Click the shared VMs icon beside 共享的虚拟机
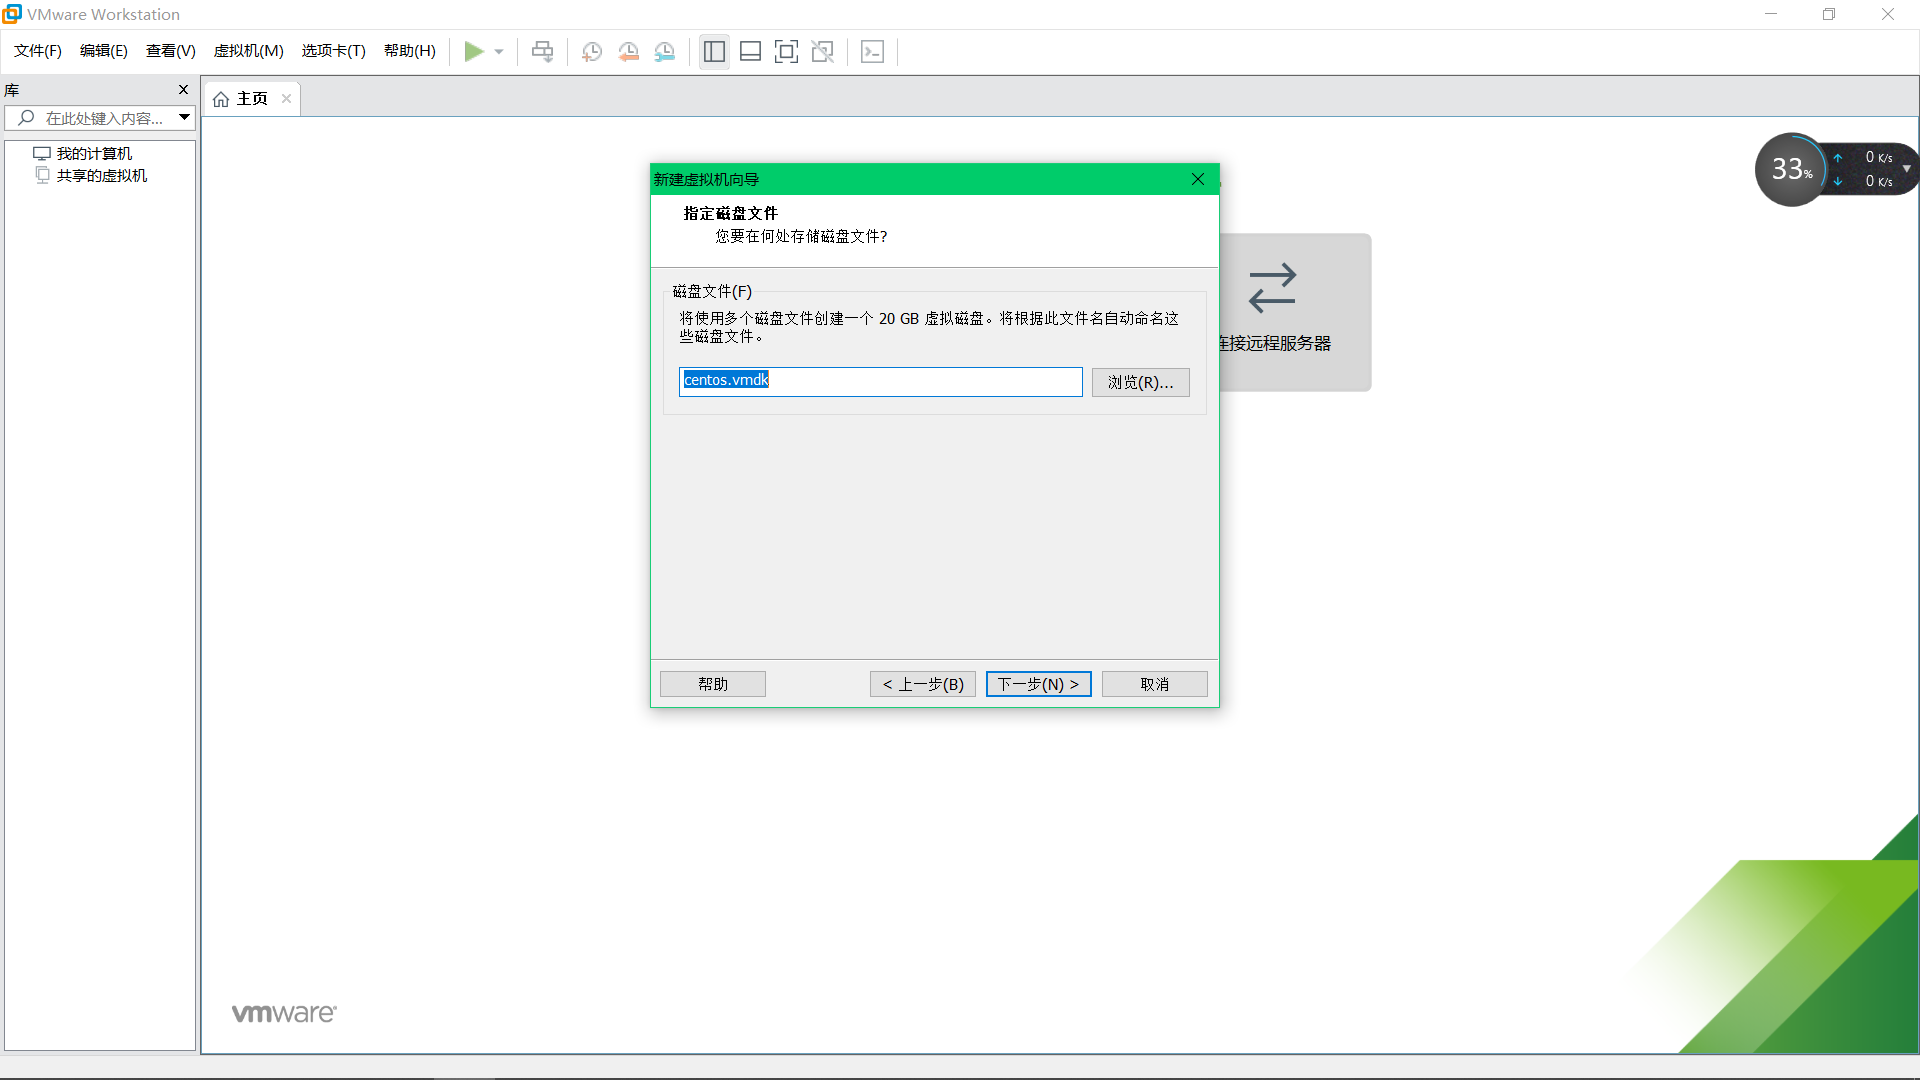 click(42, 175)
